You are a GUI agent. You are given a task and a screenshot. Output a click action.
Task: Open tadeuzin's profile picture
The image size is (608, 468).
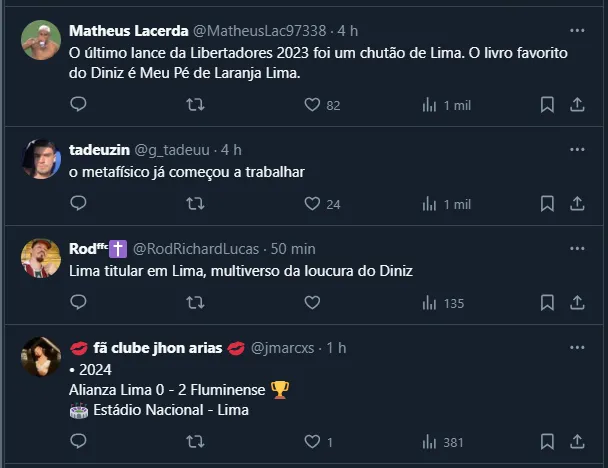tap(41, 159)
